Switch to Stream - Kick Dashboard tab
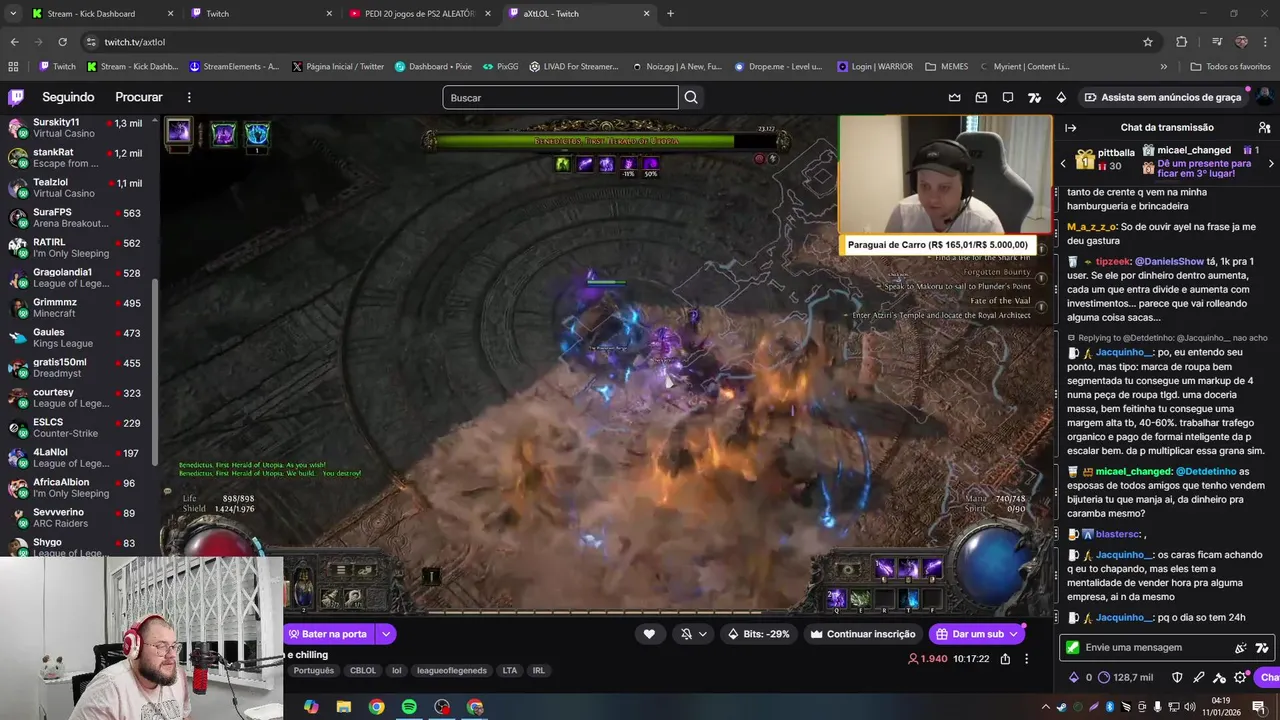 102,13
